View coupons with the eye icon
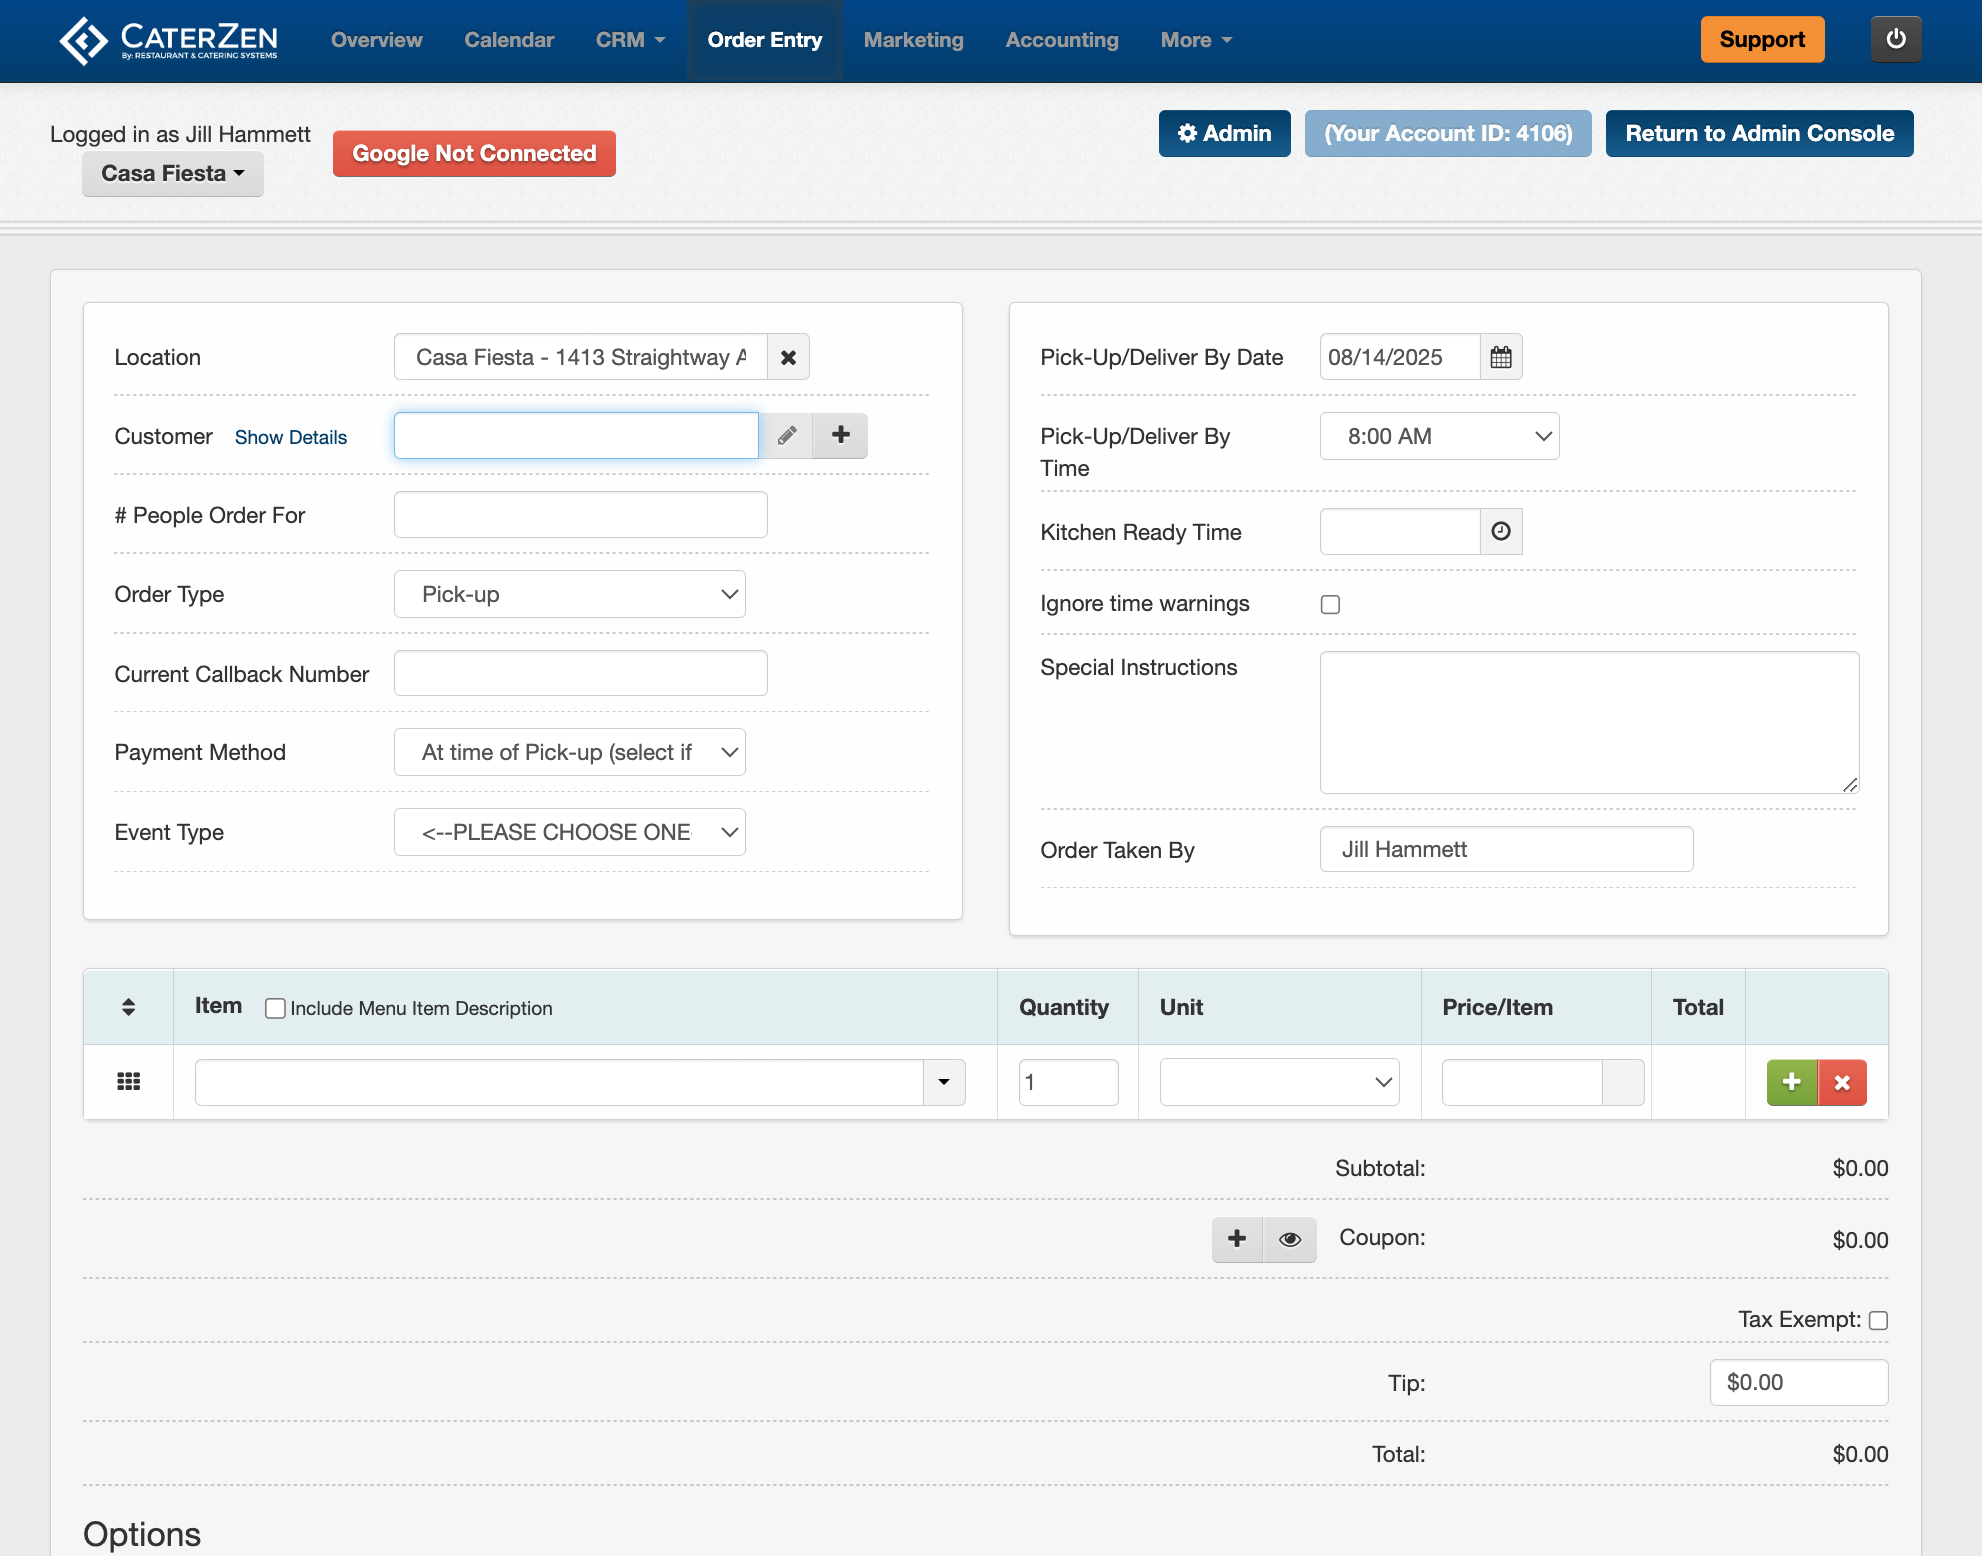The width and height of the screenshot is (1982, 1556). 1290,1239
